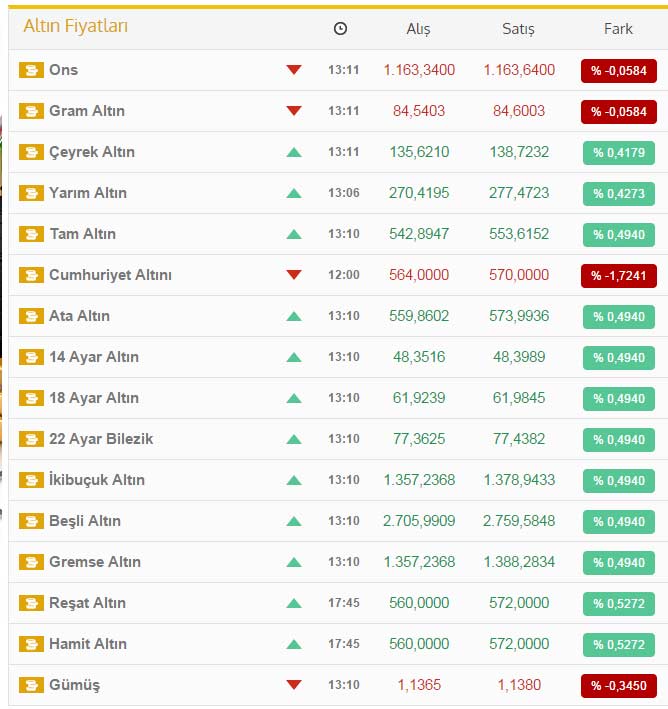The height and width of the screenshot is (709, 668).
Task: Click the gold icon beside Çeyrek Altın
Action: click(31, 152)
